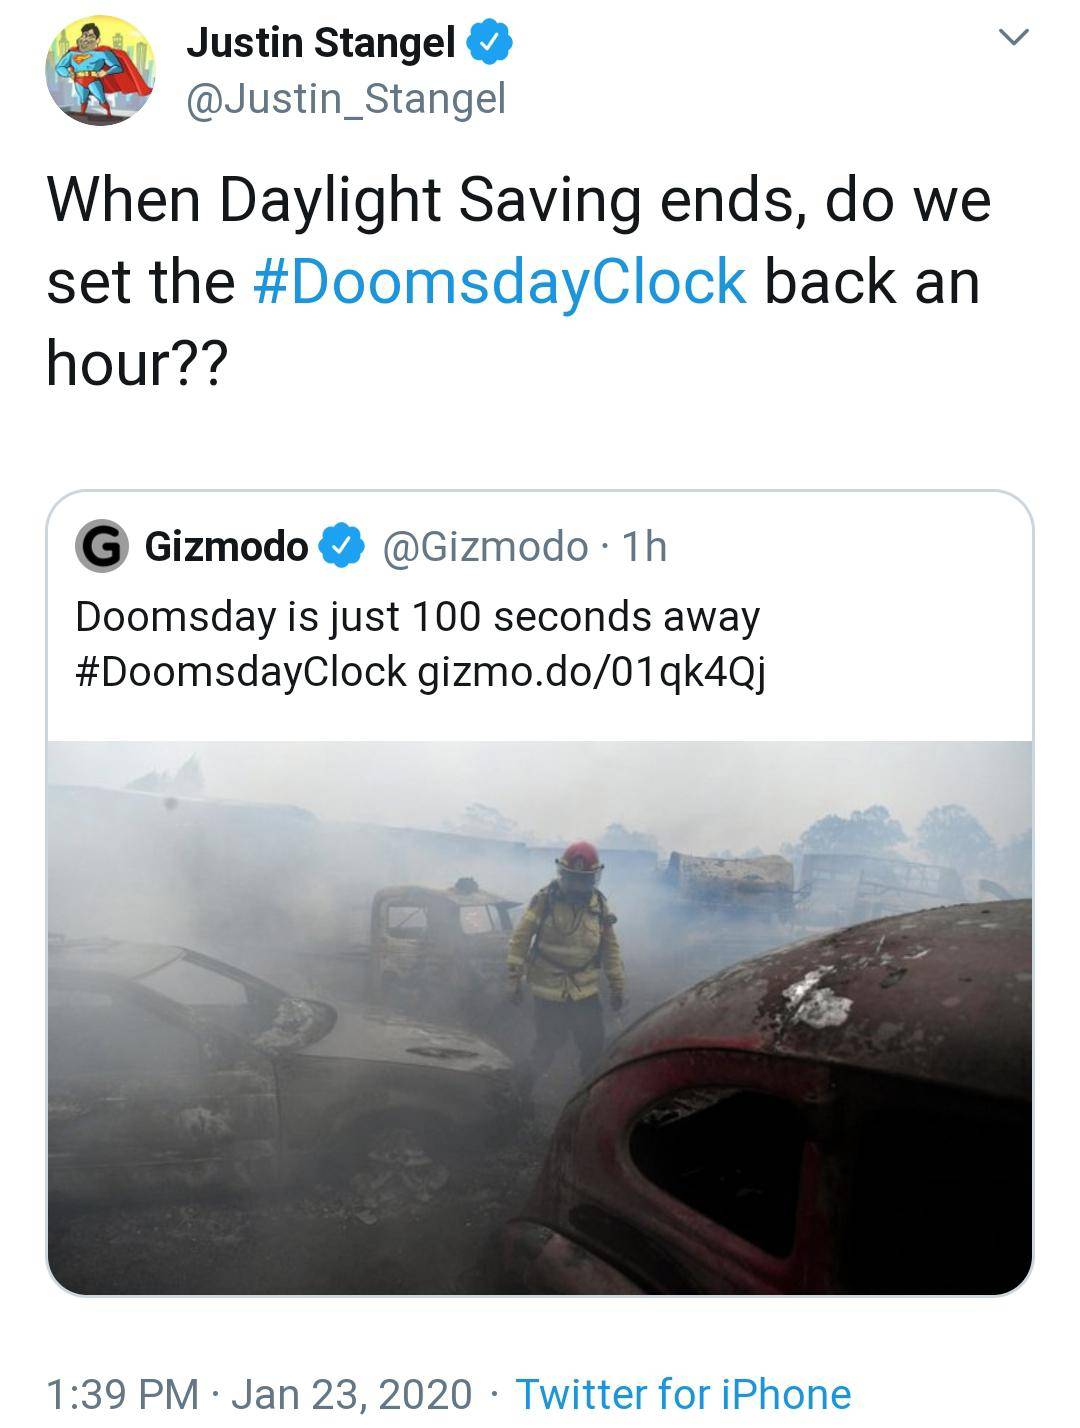
Task: Click Gizmodo's blue verified badge
Action: coord(340,547)
